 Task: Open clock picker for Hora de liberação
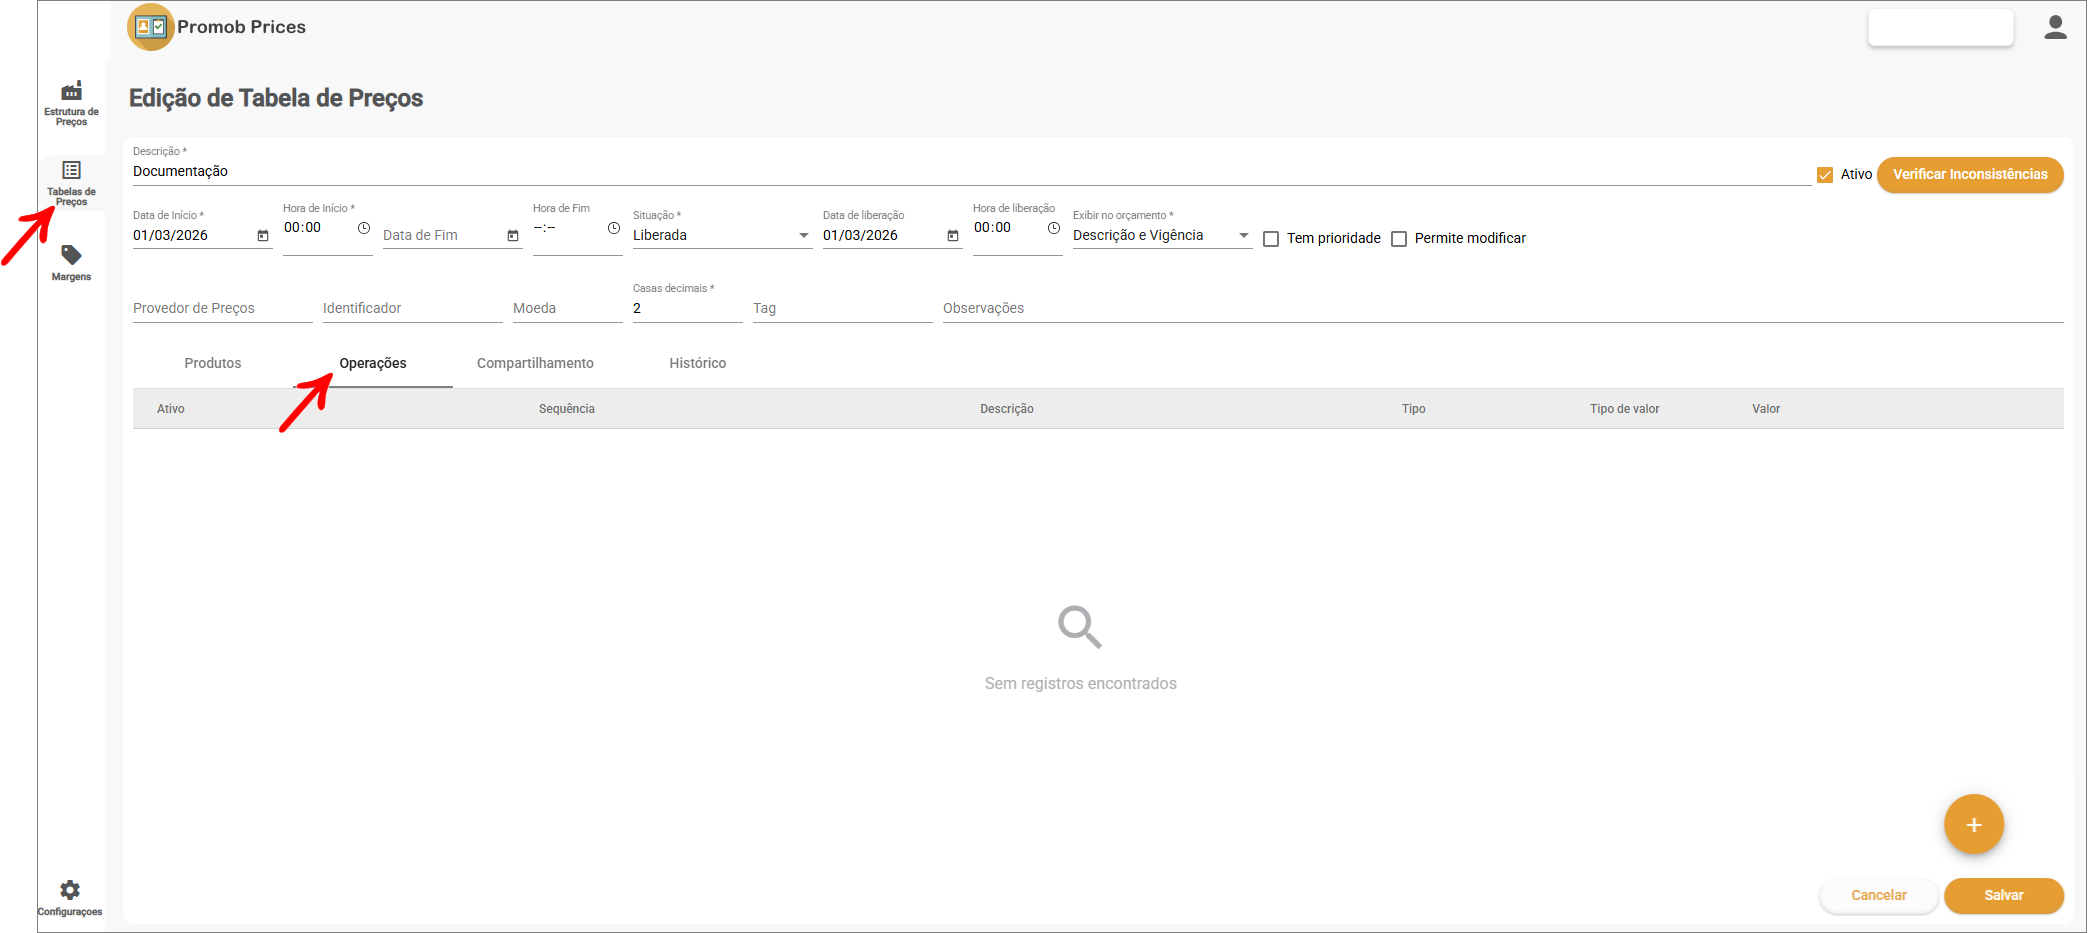[1054, 229]
